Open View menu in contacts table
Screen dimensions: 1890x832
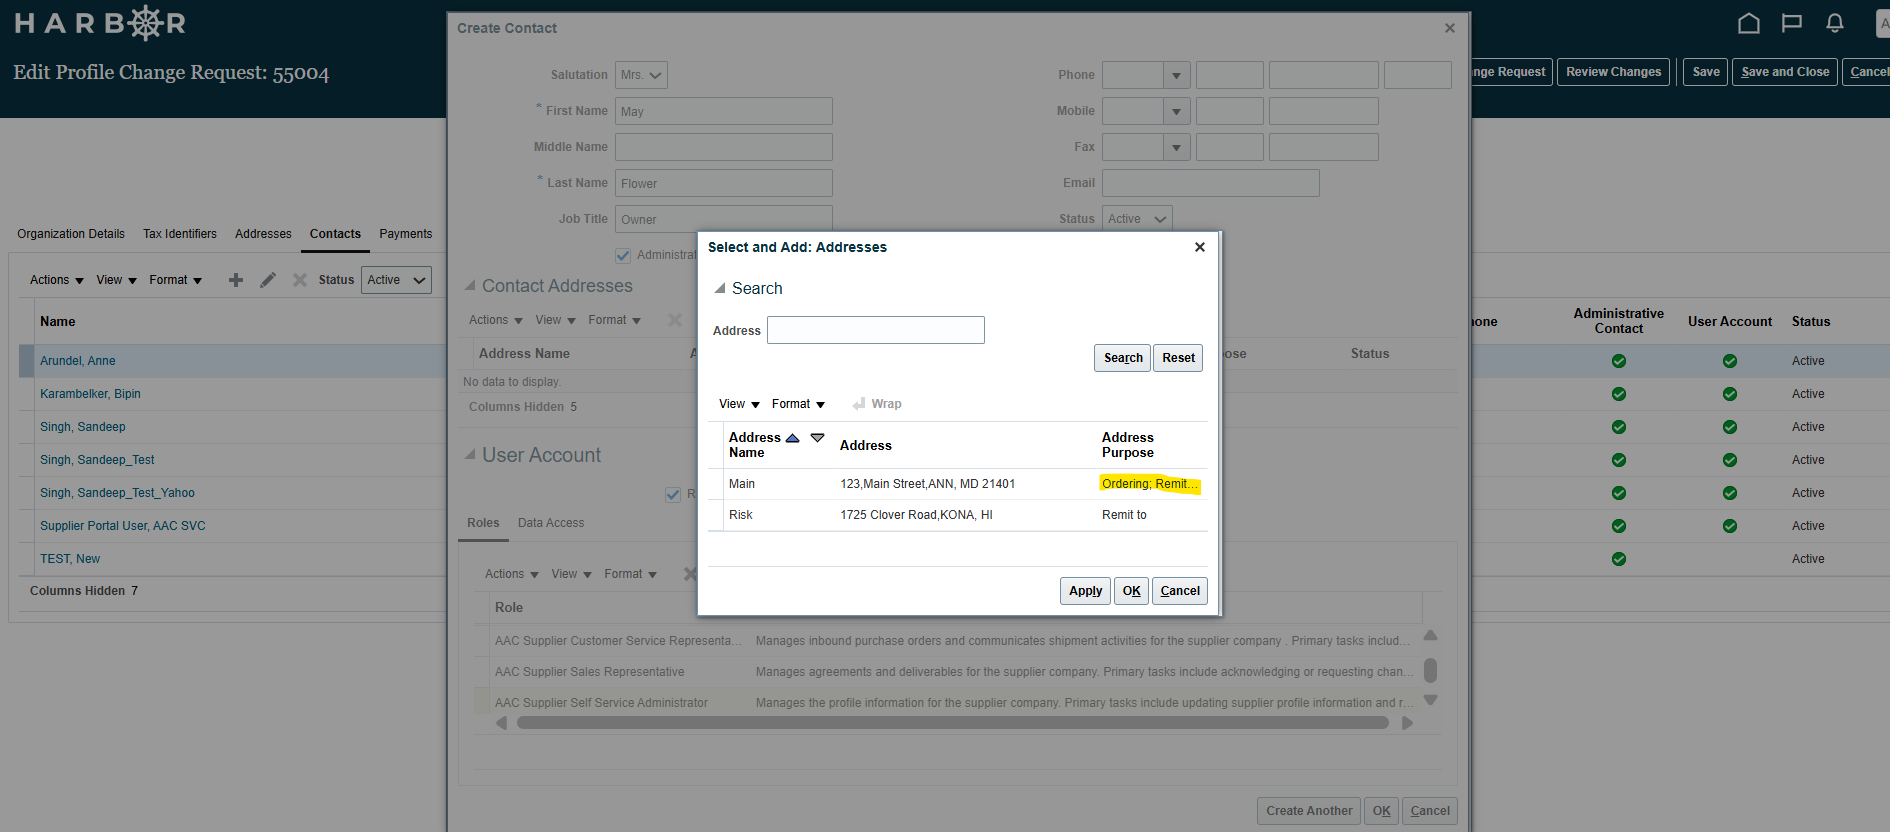pos(116,280)
